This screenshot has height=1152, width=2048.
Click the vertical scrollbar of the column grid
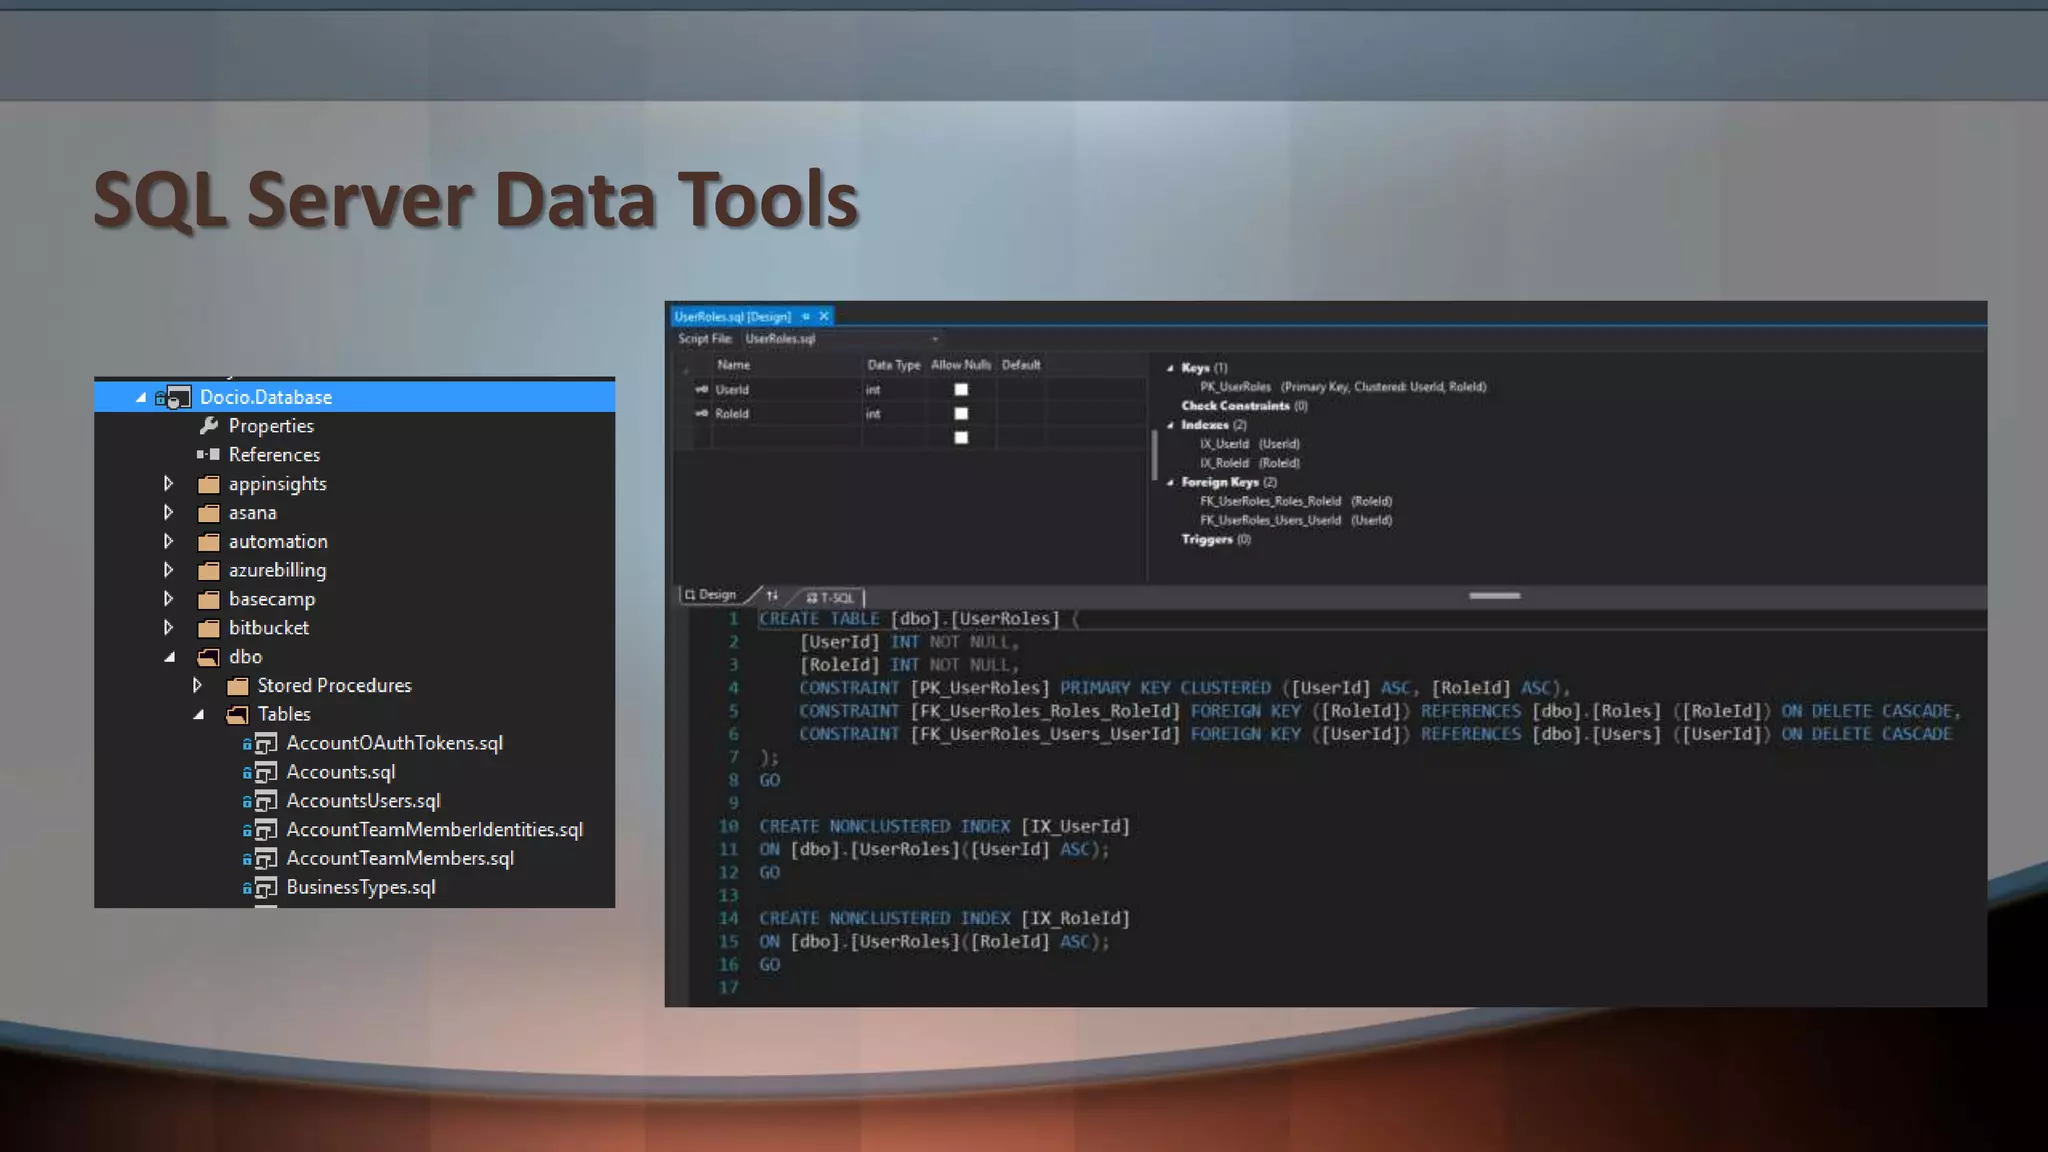coord(1154,456)
